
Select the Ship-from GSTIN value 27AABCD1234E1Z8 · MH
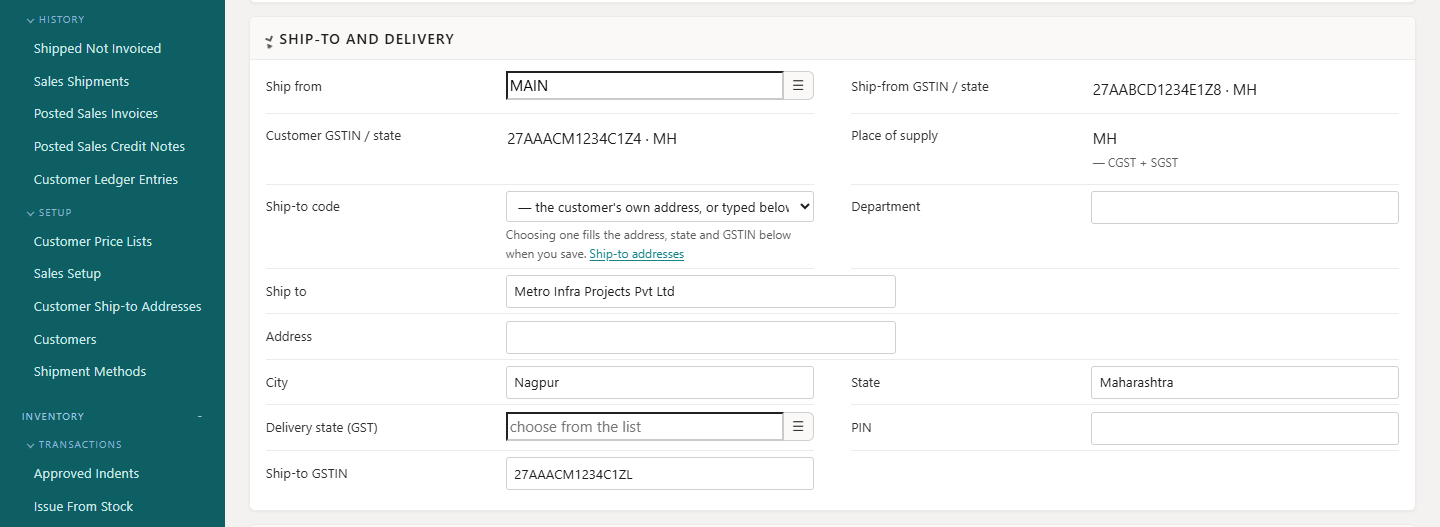[1175, 89]
